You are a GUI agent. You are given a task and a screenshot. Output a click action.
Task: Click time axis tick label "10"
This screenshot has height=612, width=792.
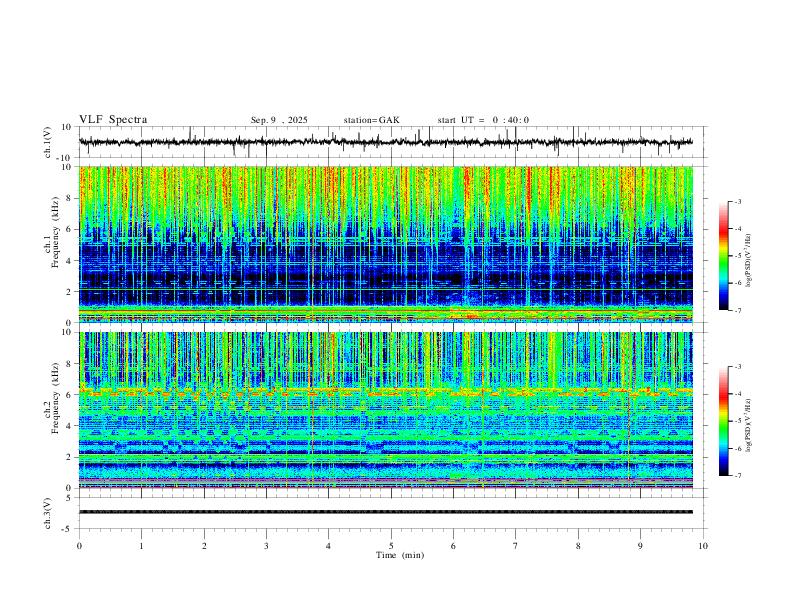(x=703, y=546)
